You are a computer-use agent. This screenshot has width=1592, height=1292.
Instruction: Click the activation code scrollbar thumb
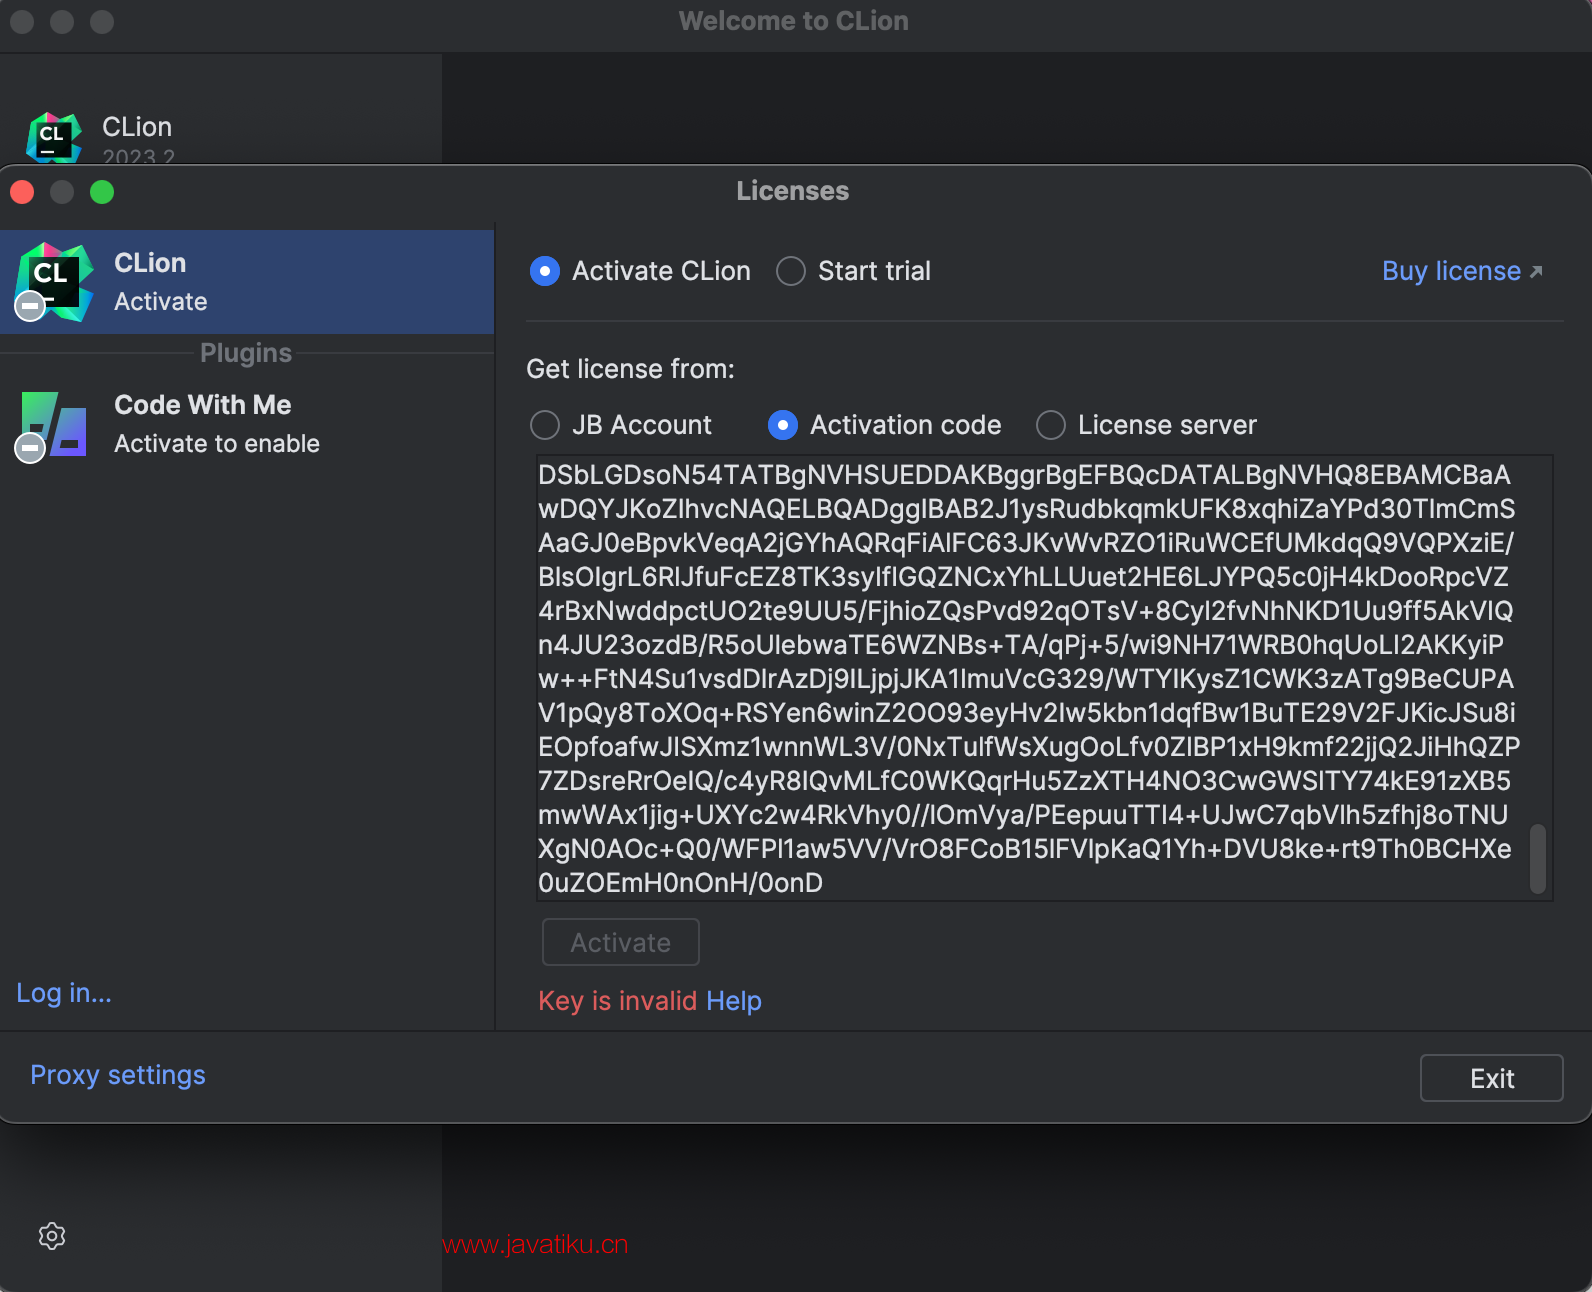coord(1538,858)
